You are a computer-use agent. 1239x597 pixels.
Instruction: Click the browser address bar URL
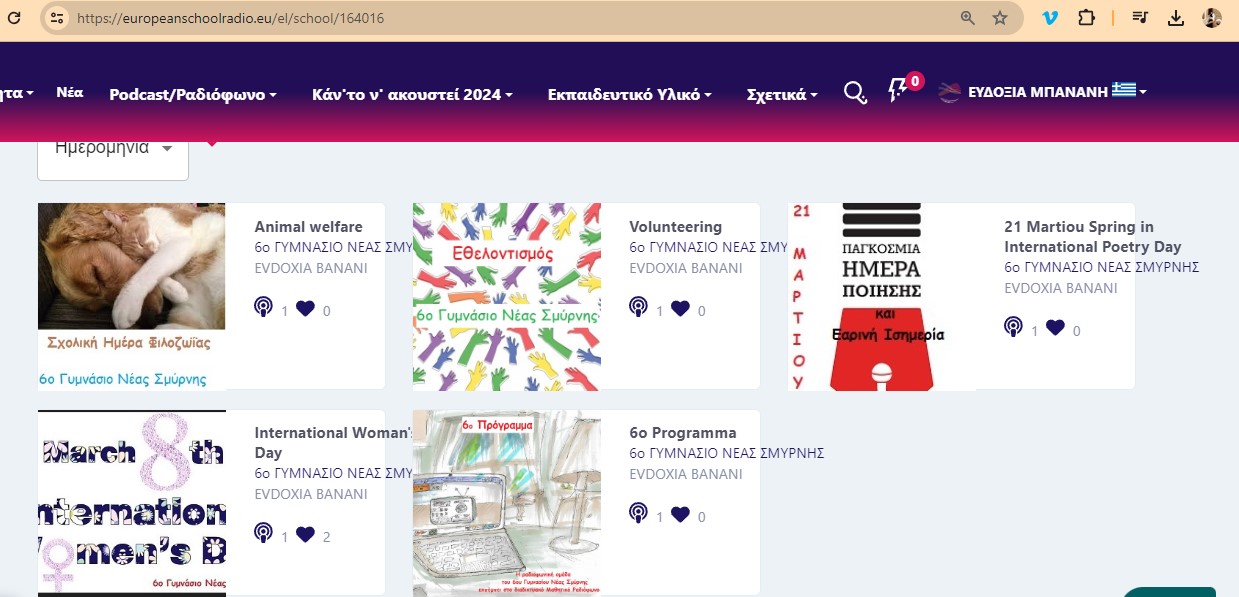tap(230, 18)
